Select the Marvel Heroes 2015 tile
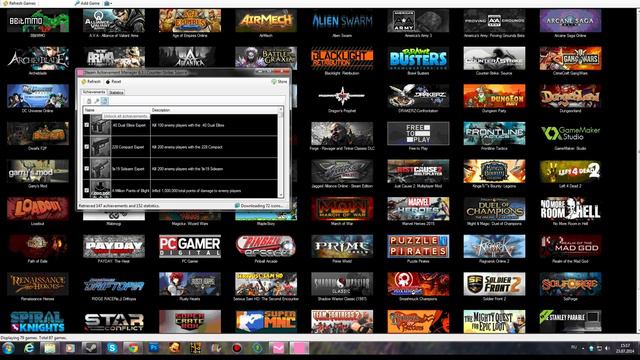The width and height of the screenshot is (640, 360). [418, 209]
